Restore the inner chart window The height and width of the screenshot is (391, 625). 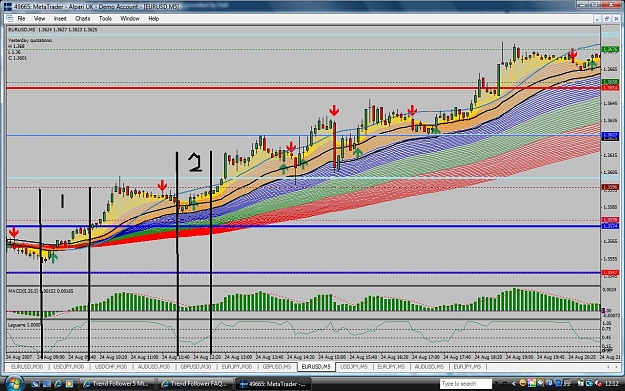click(x=607, y=18)
